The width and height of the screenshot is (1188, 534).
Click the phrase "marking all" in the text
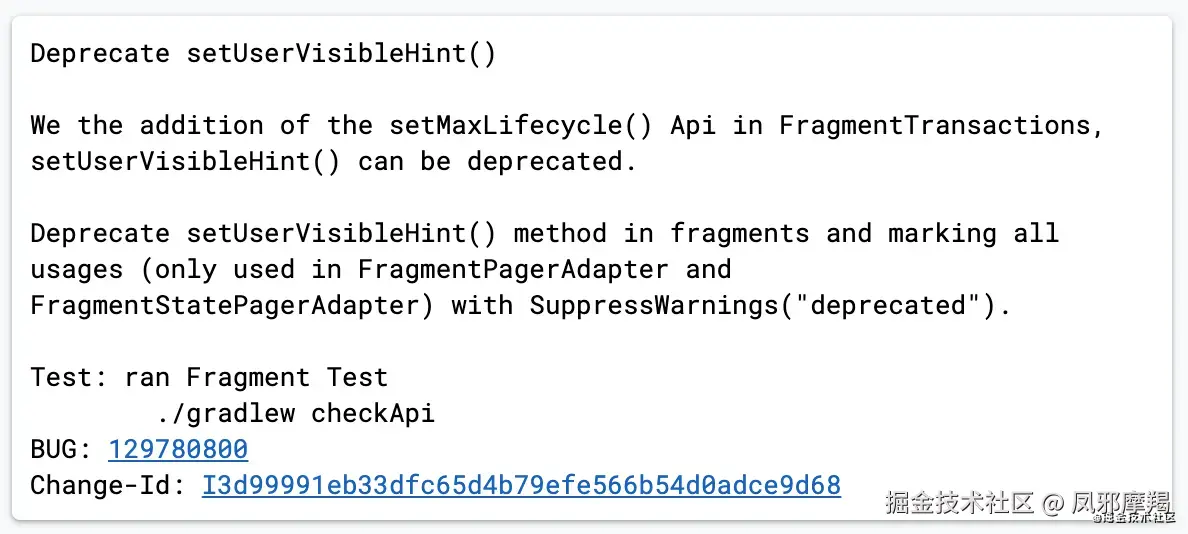[973, 233]
